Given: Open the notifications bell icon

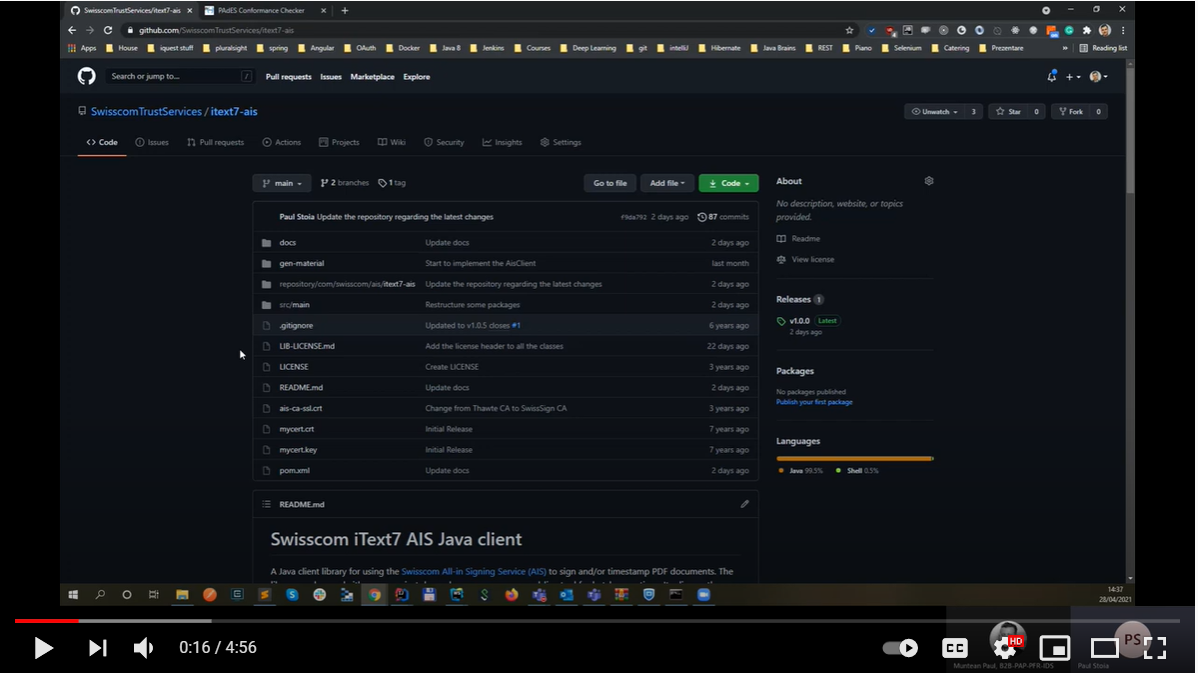Looking at the screenshot, I should click(1051, 76).
